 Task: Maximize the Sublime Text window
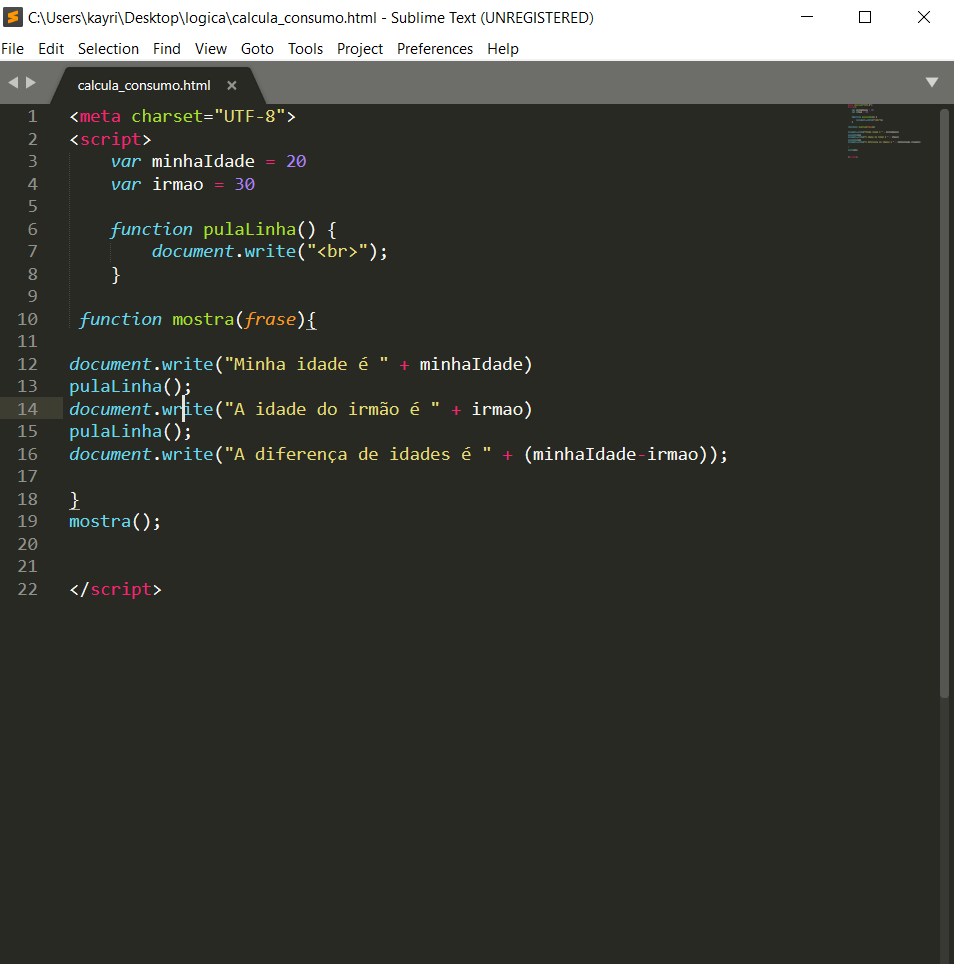tap(865, 17)
